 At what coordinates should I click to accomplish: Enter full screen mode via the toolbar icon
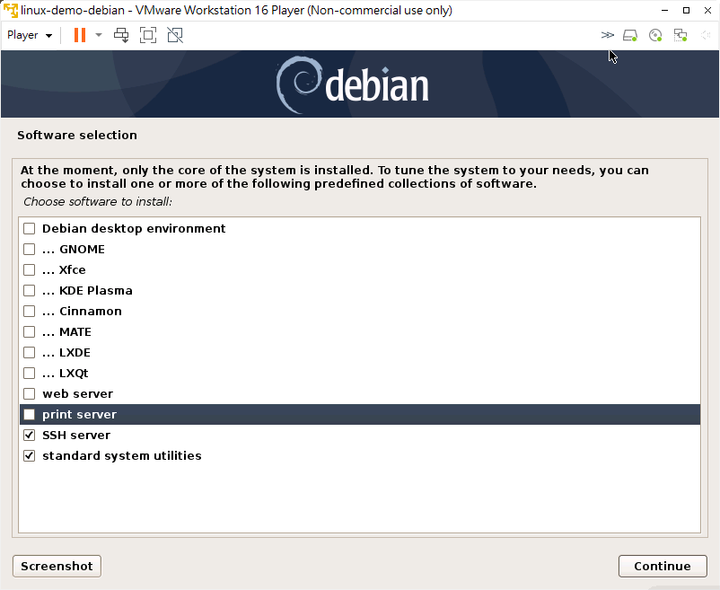(148, 35)
